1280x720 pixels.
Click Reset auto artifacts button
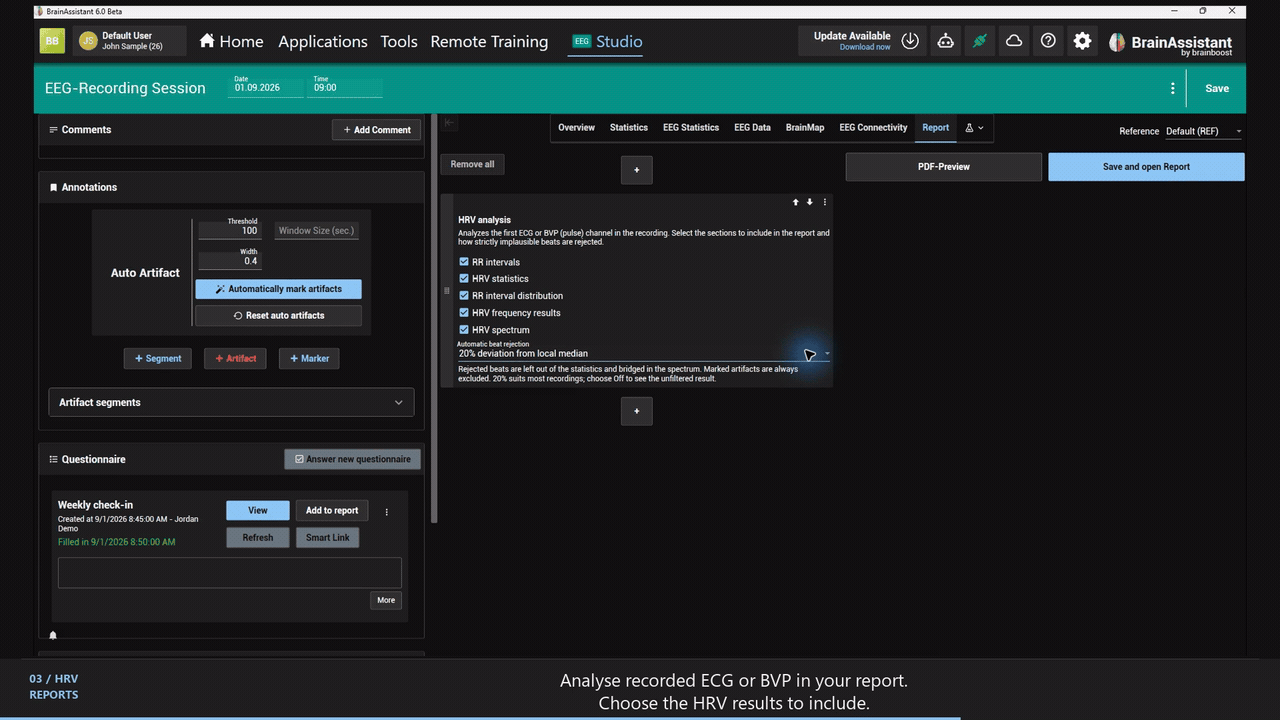[x=278, y=315]
